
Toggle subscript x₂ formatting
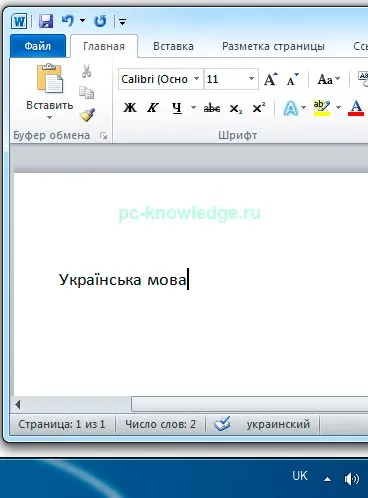tap(236, 108)
